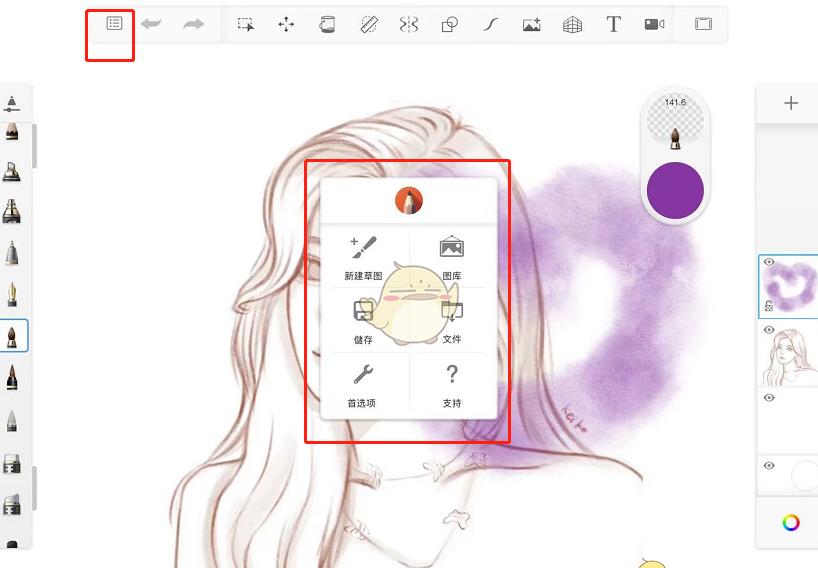Select the Flood Fill bucket tool
This screenshot has height=568, width=818.
pos(327,24)
